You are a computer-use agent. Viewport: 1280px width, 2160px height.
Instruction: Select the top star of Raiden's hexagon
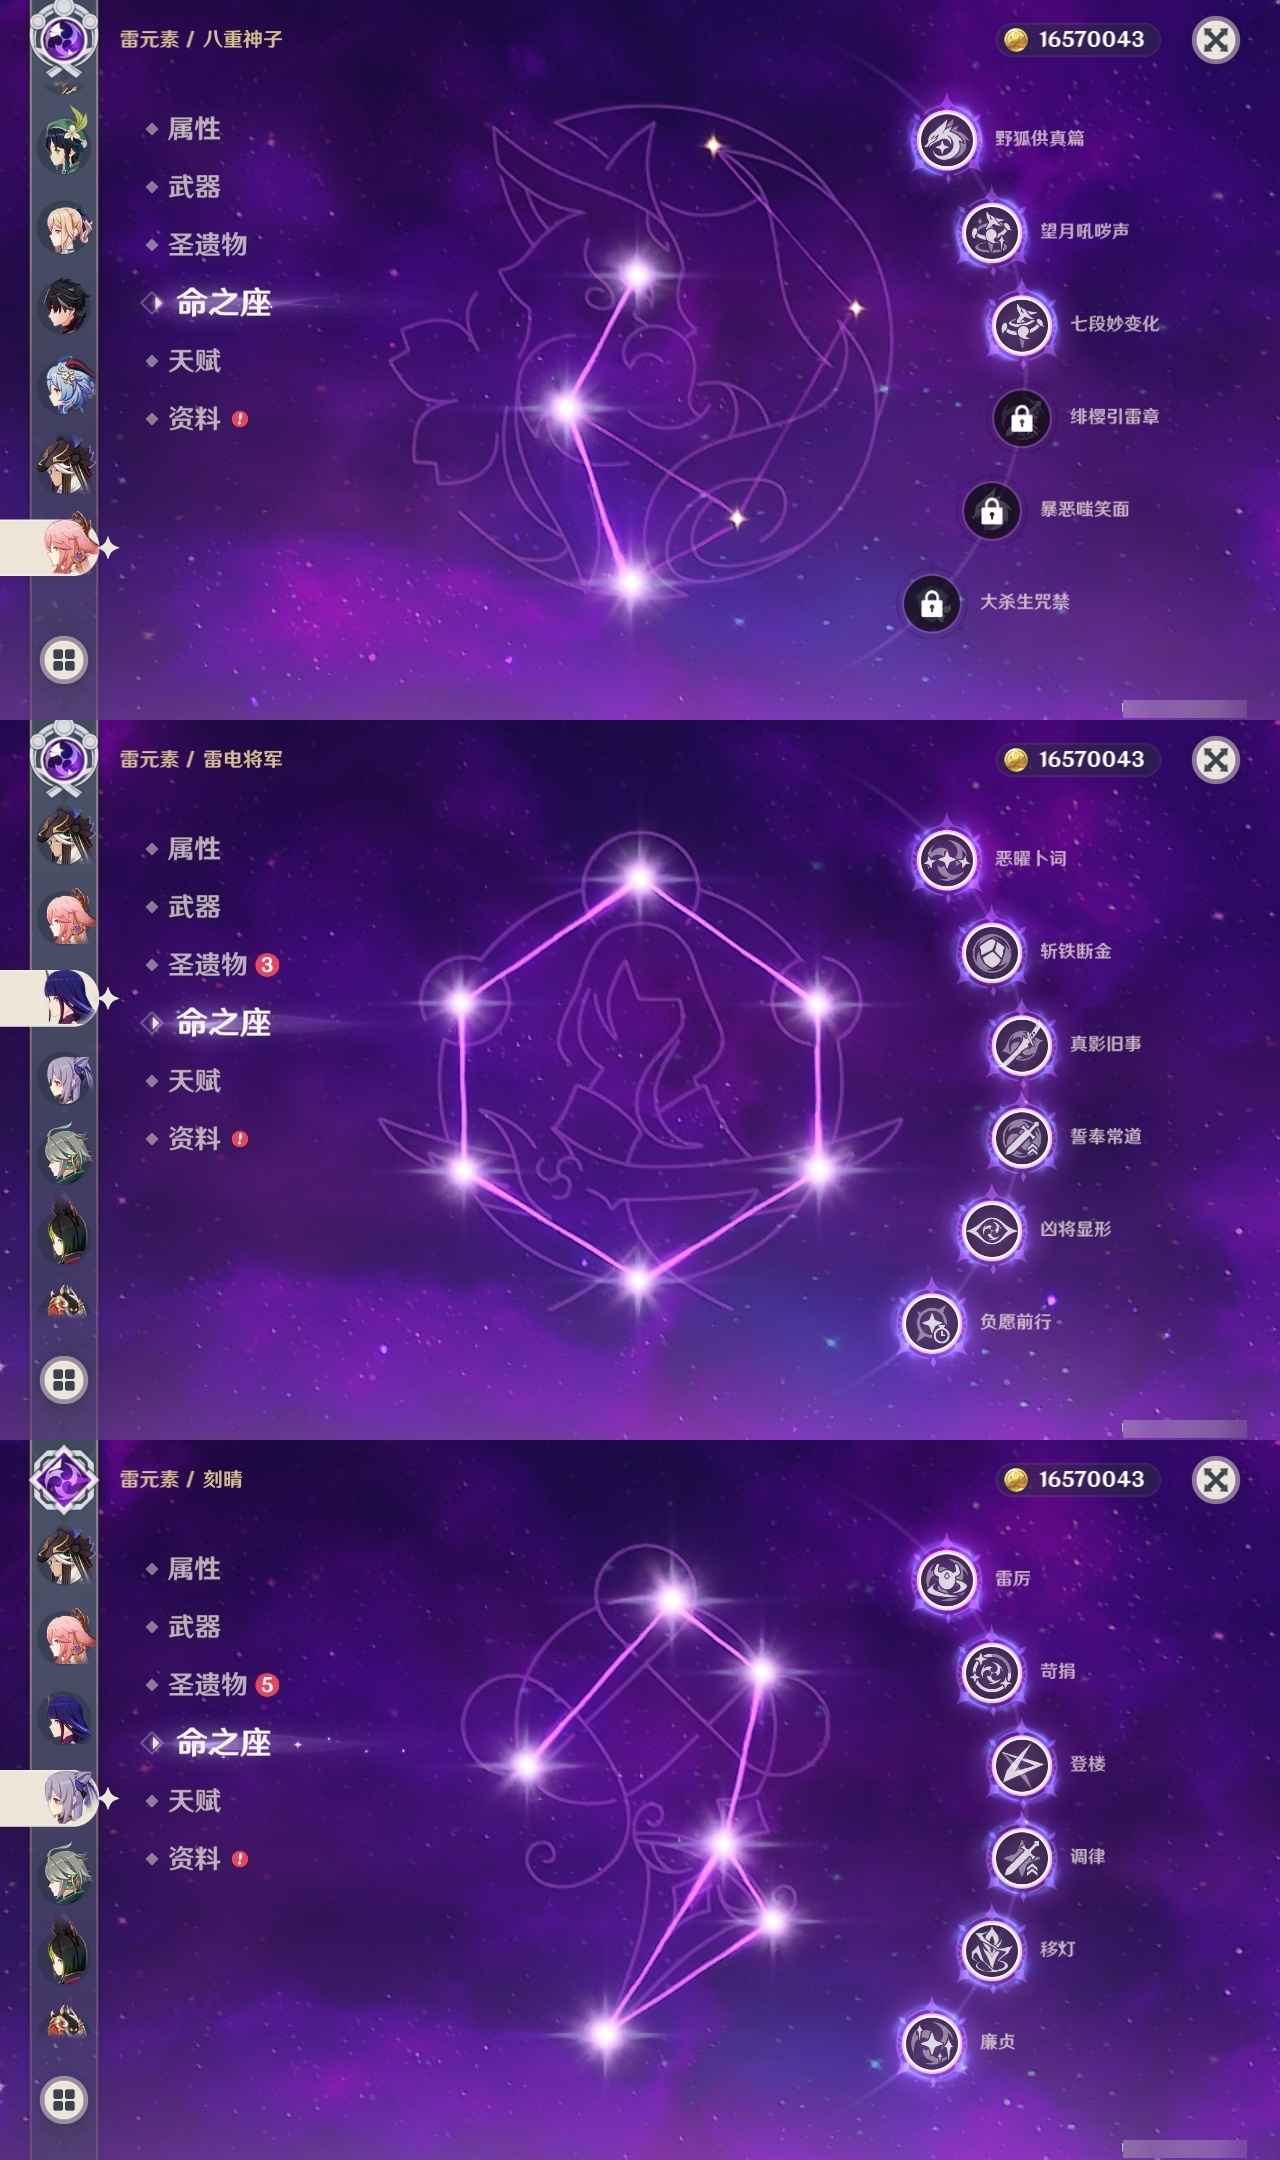pos(639,878)
